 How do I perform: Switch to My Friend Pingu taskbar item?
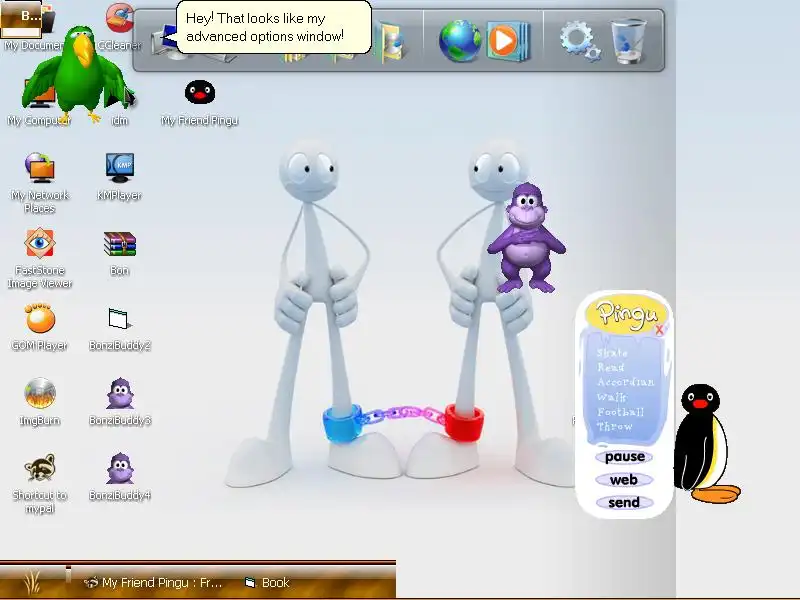[153, 582]
